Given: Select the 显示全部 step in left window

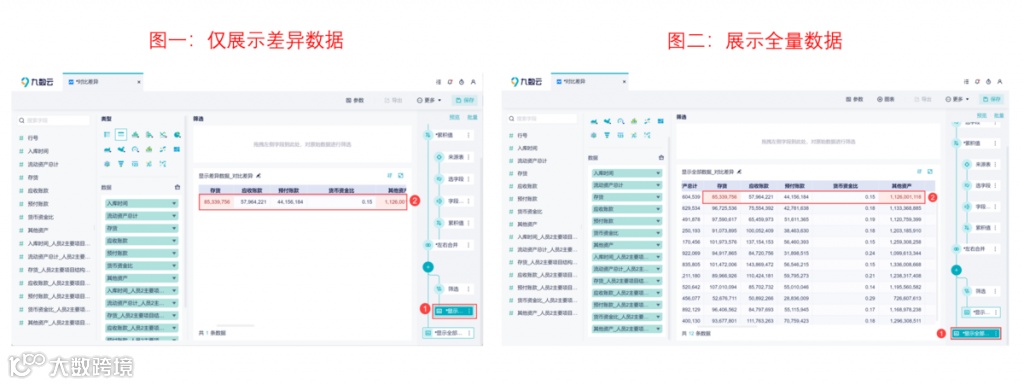Looking at the screenshot, I should [448, 333].
